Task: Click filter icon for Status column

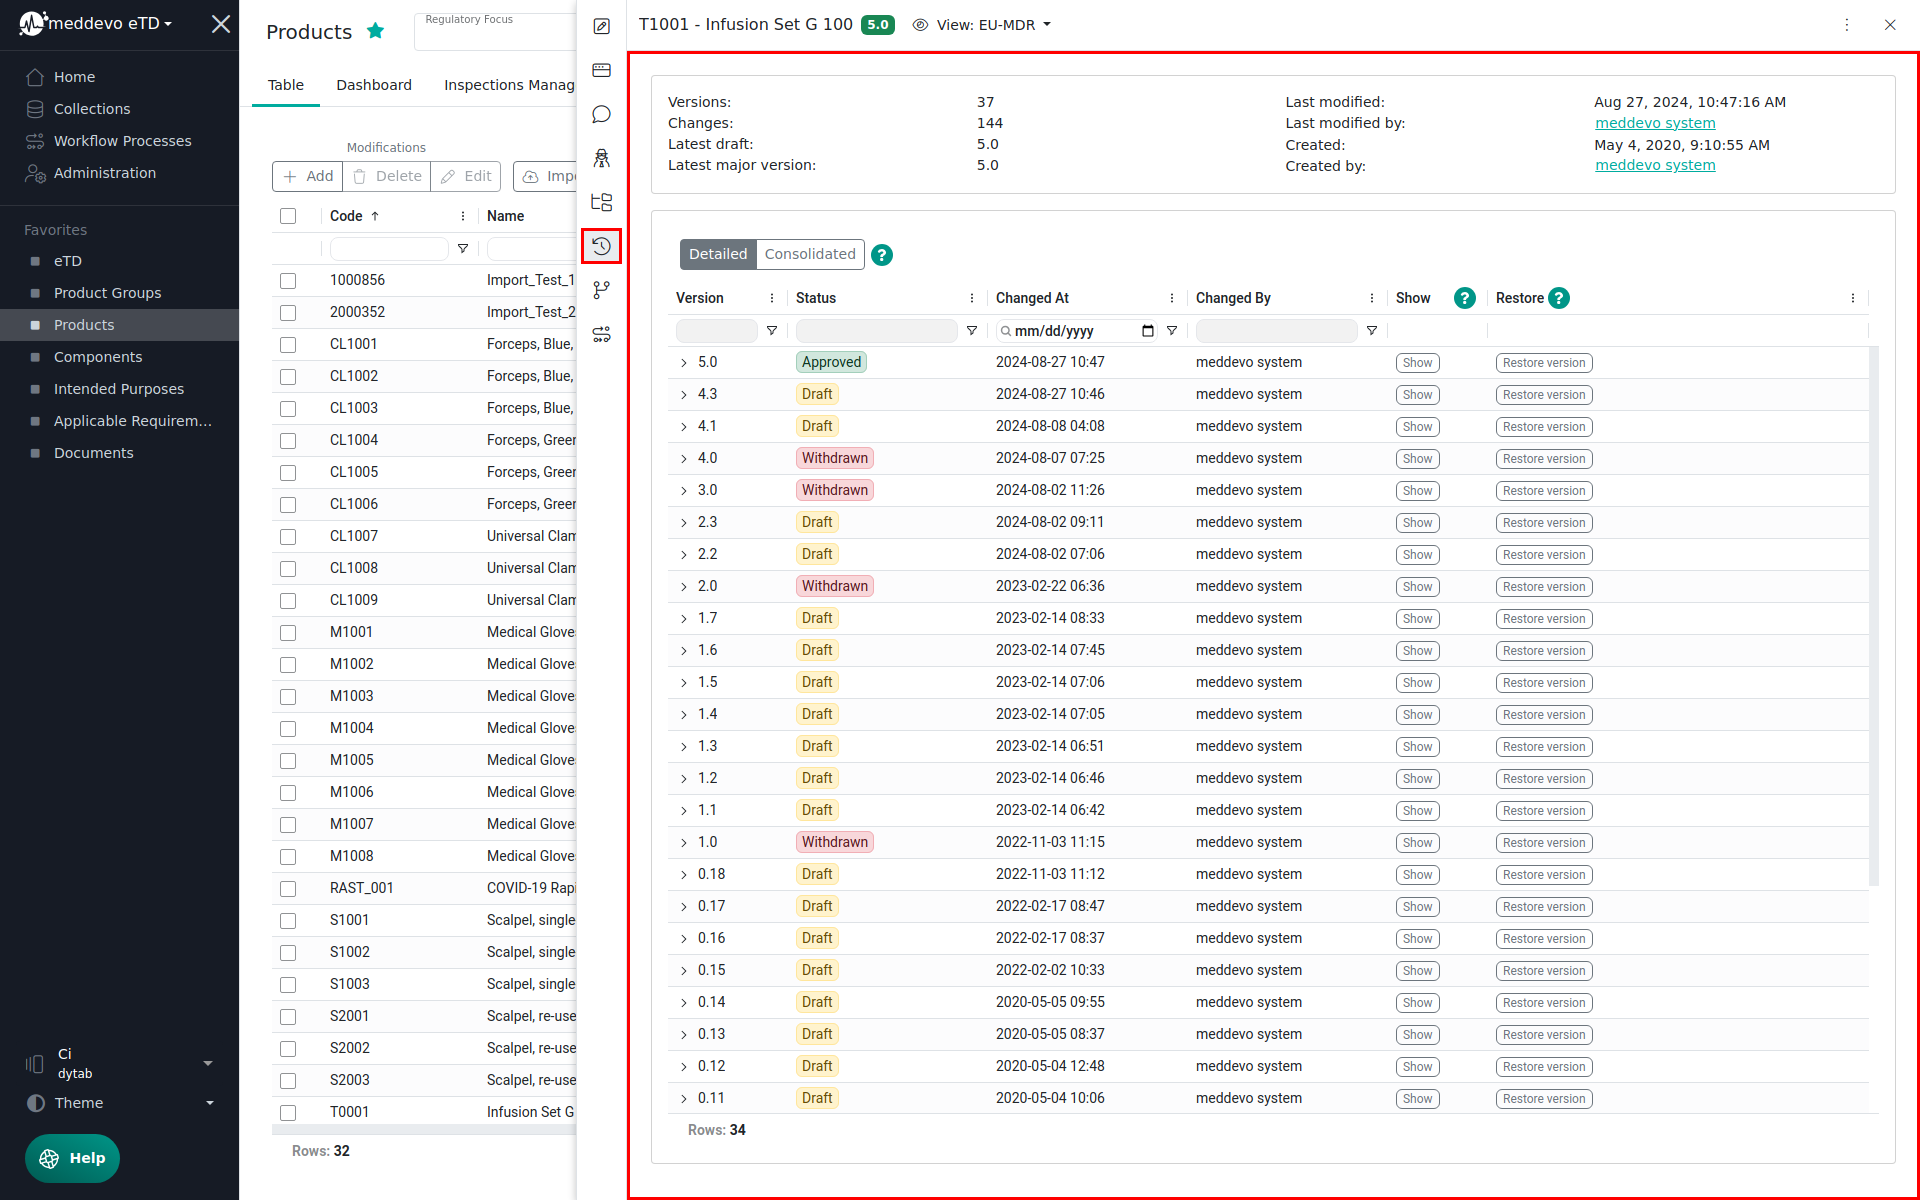Action: pyautogui.click(x=971, y=331)
